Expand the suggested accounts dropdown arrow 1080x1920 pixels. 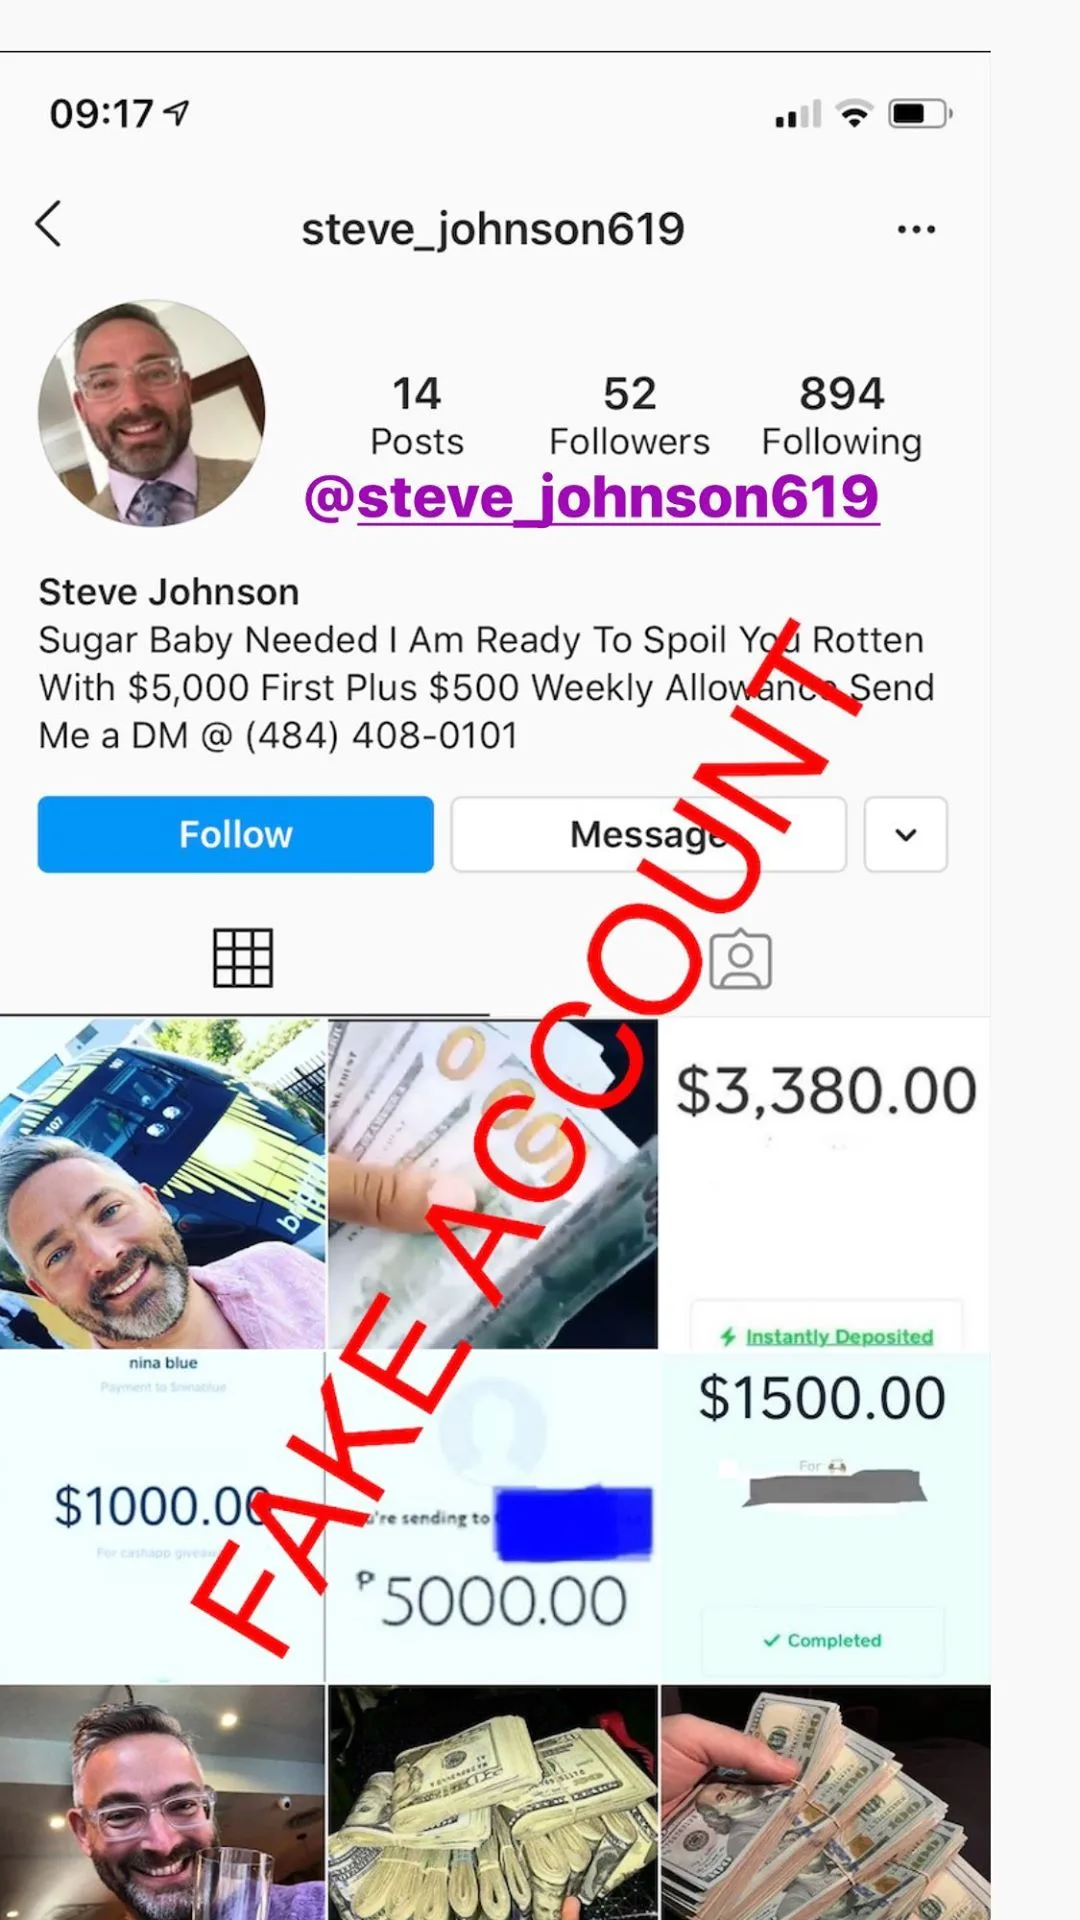click(x=906, y=834)
